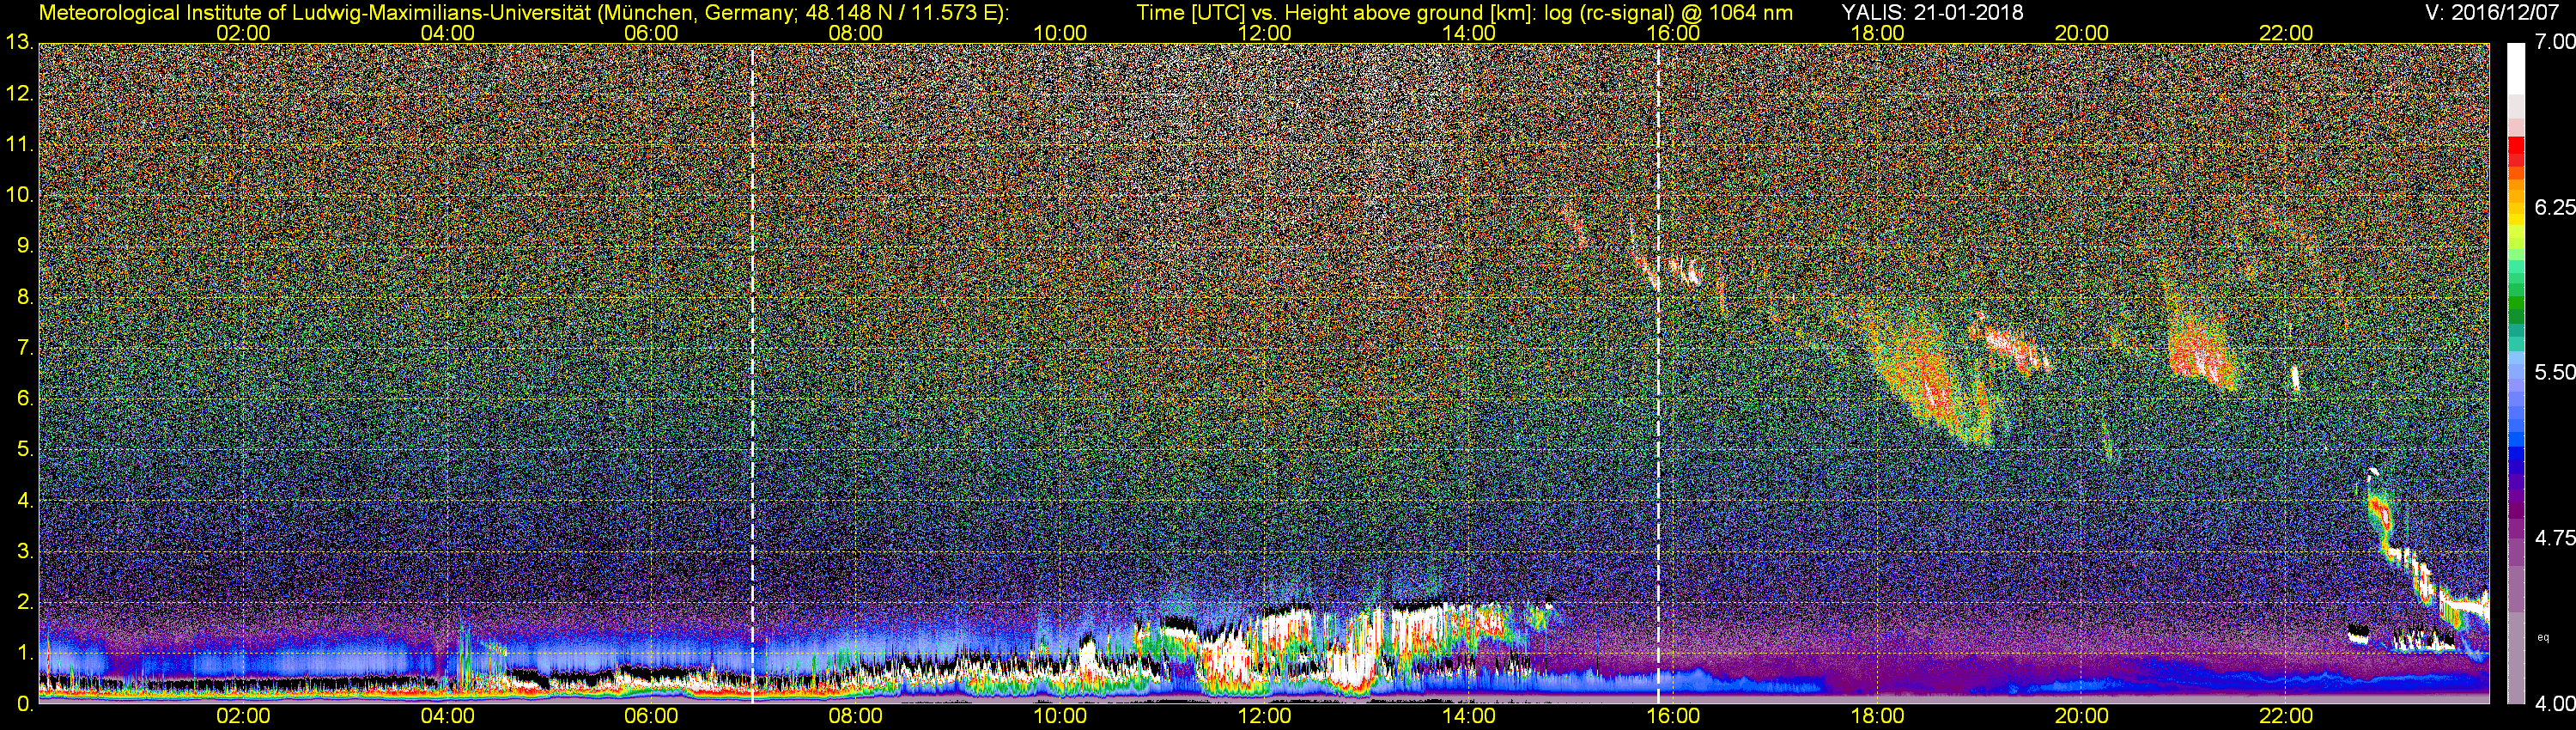Image resolution: width=2576 pixels, height=730 pixels.
Task: Click the 10:00 label on top time axis
Action: (x=1060, y=33)
